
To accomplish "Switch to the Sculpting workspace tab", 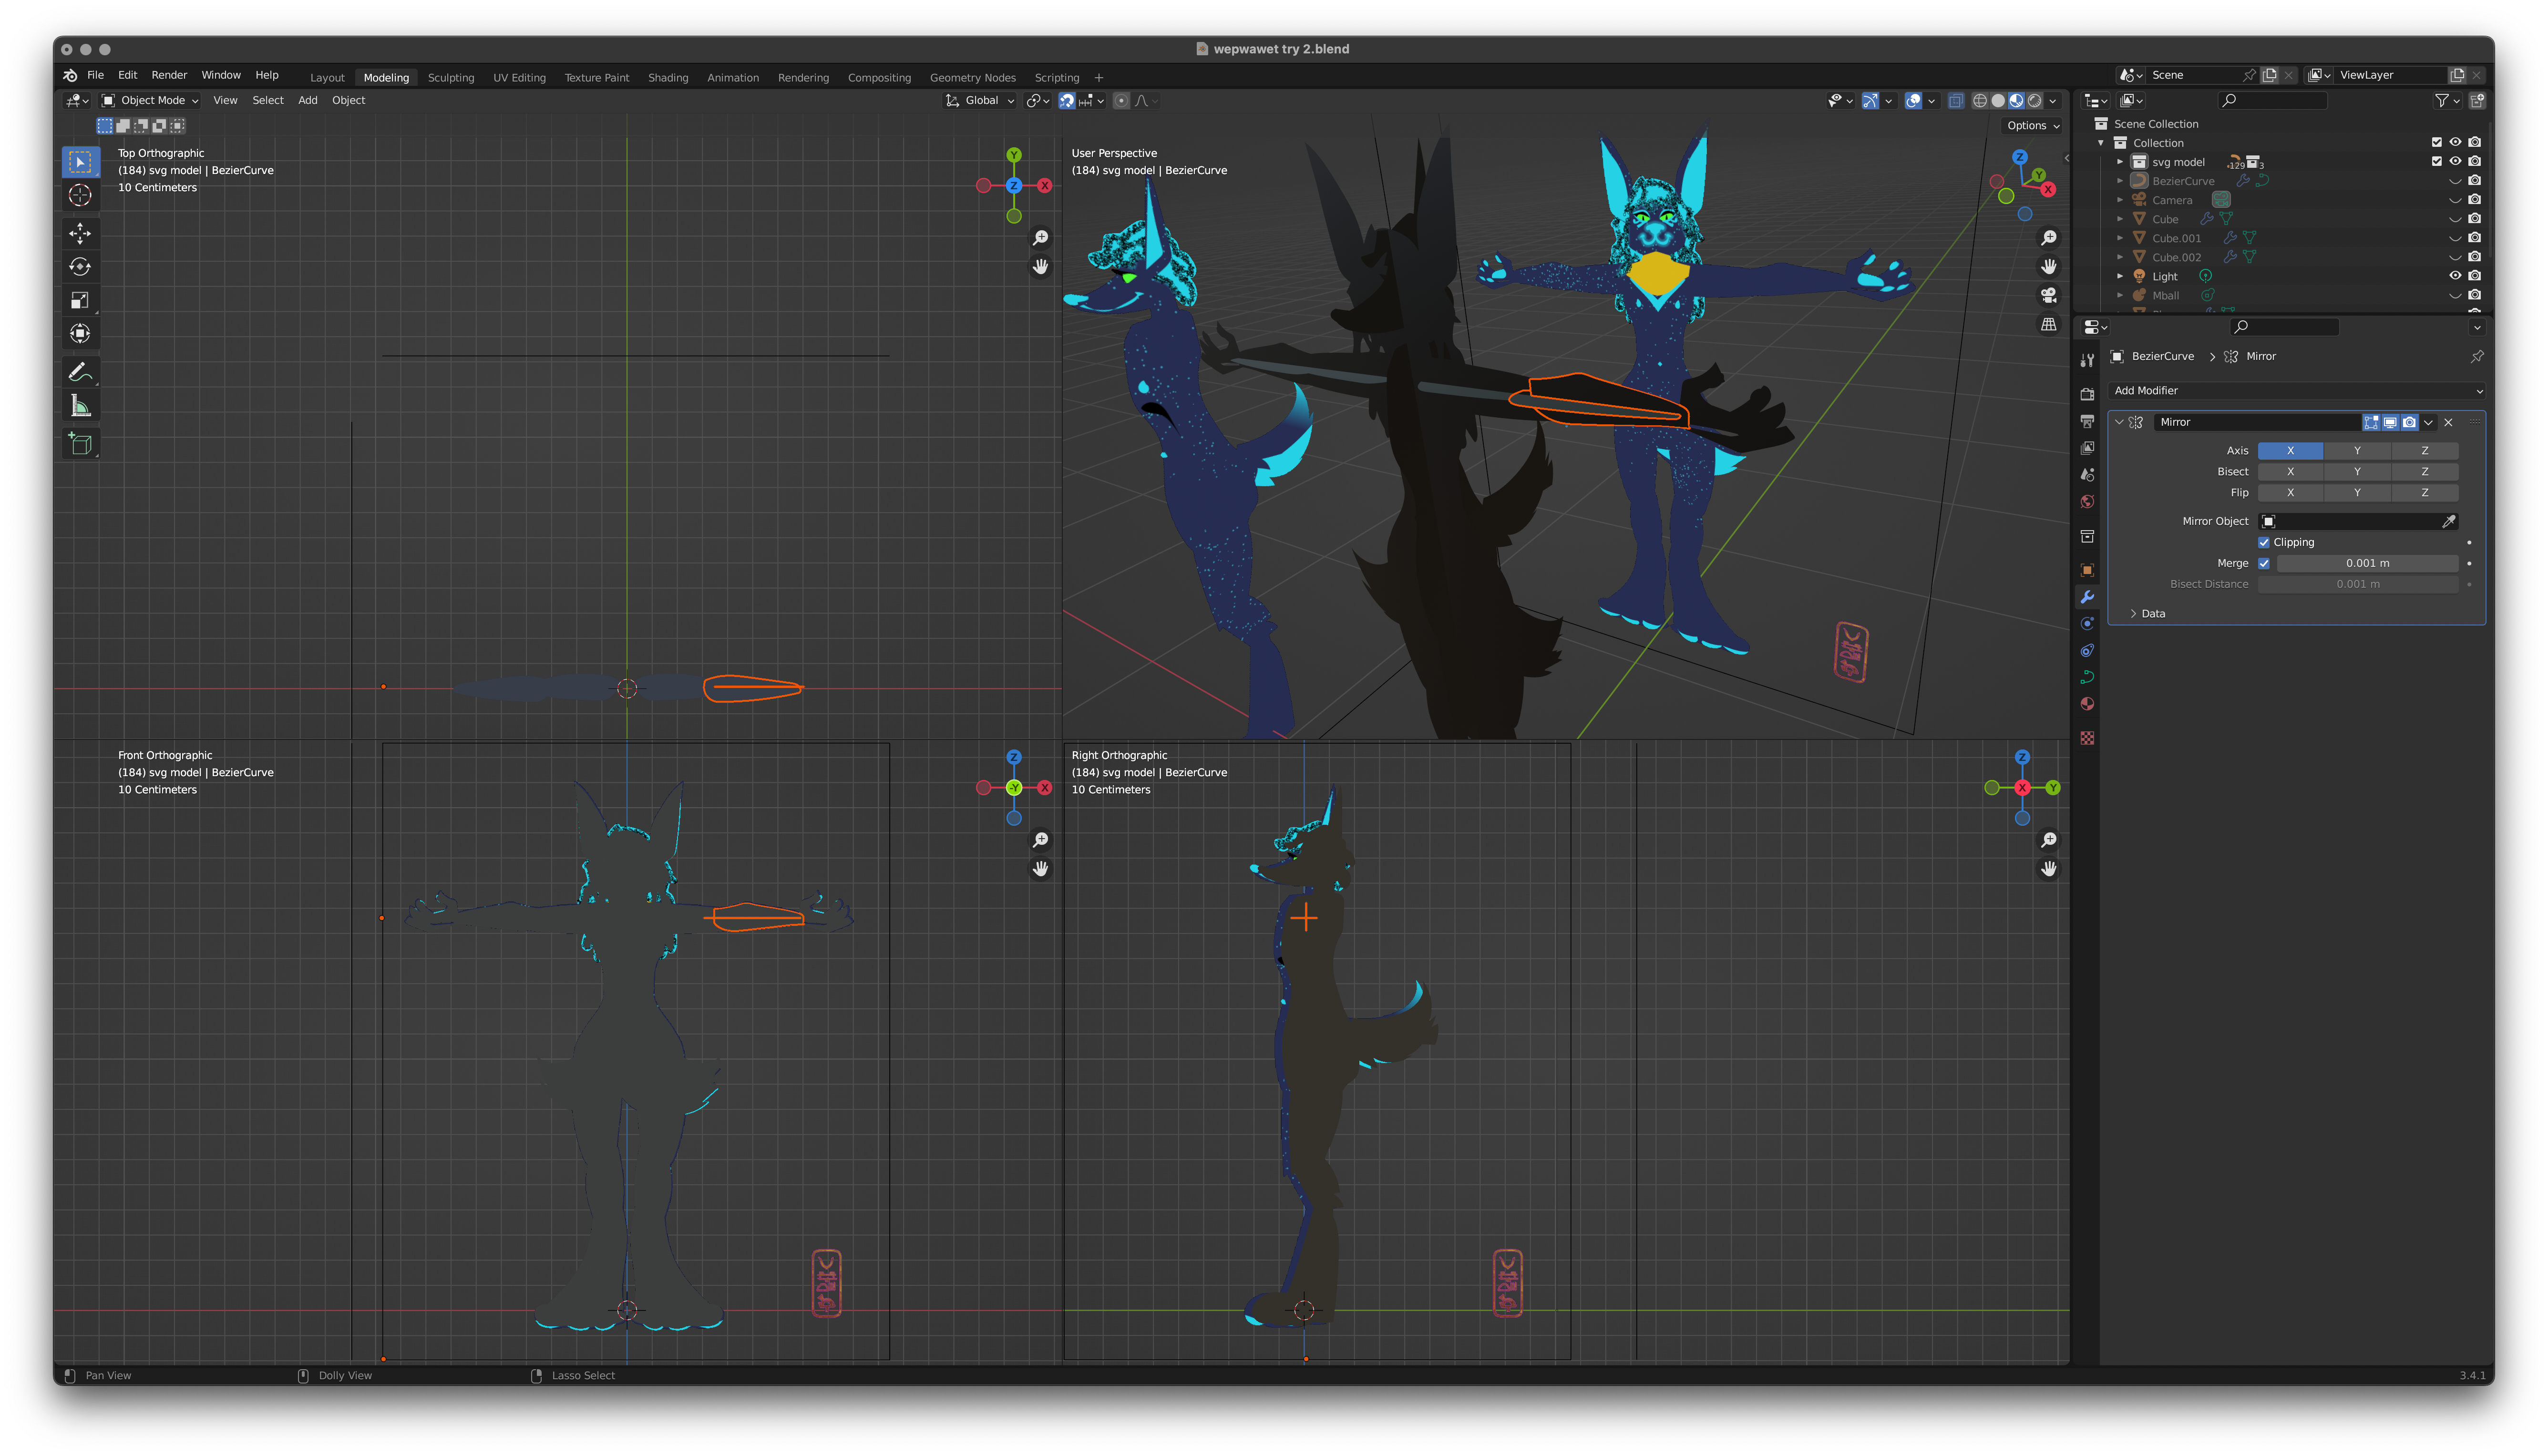I will (451, 78).
